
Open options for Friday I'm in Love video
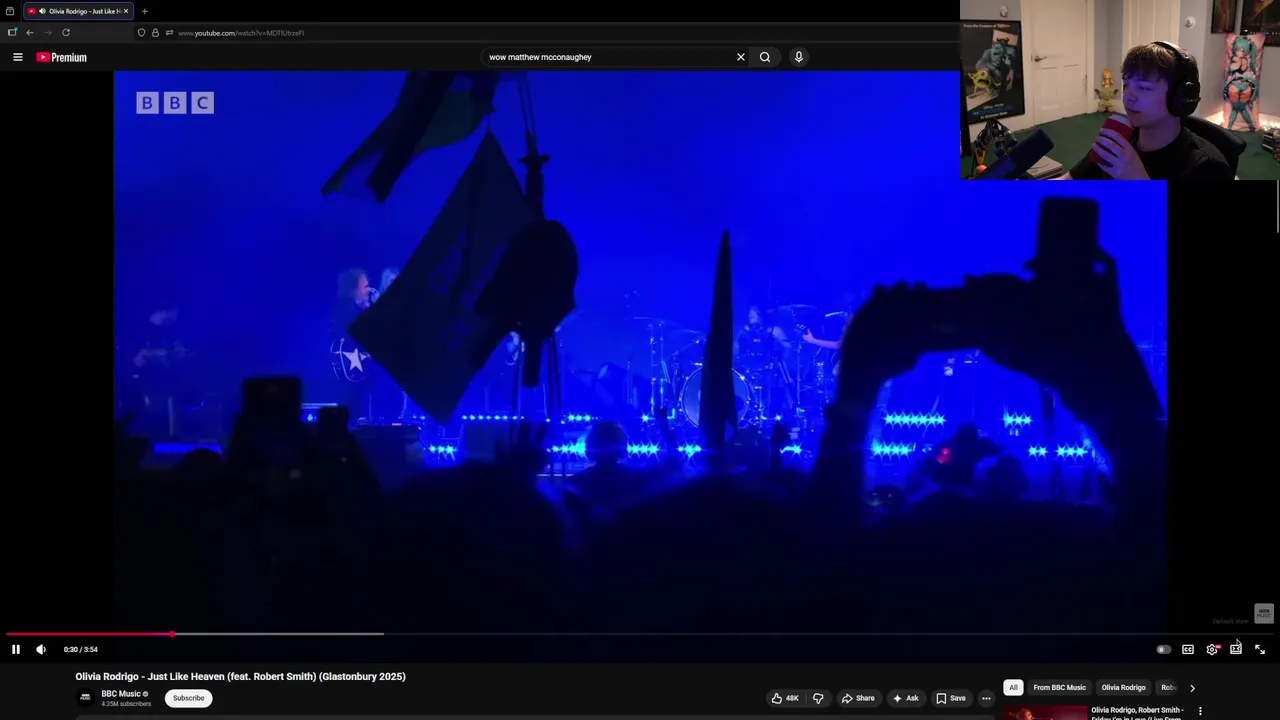(1200, 711)
